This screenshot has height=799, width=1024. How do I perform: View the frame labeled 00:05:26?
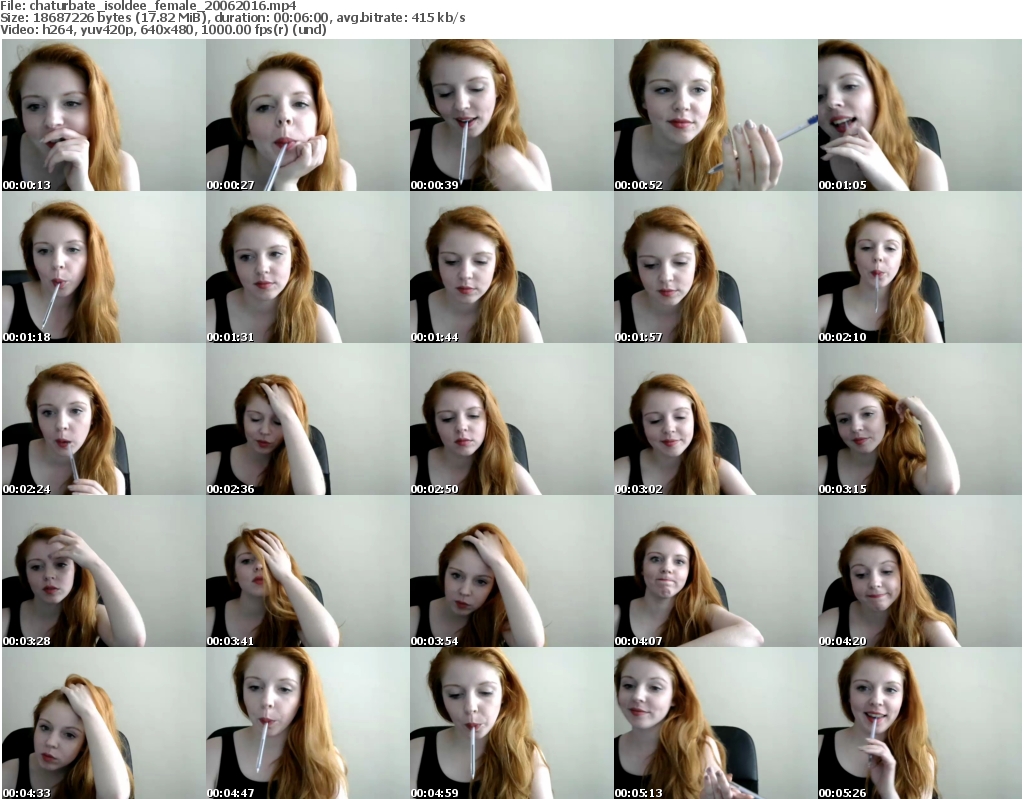point(920,723)
